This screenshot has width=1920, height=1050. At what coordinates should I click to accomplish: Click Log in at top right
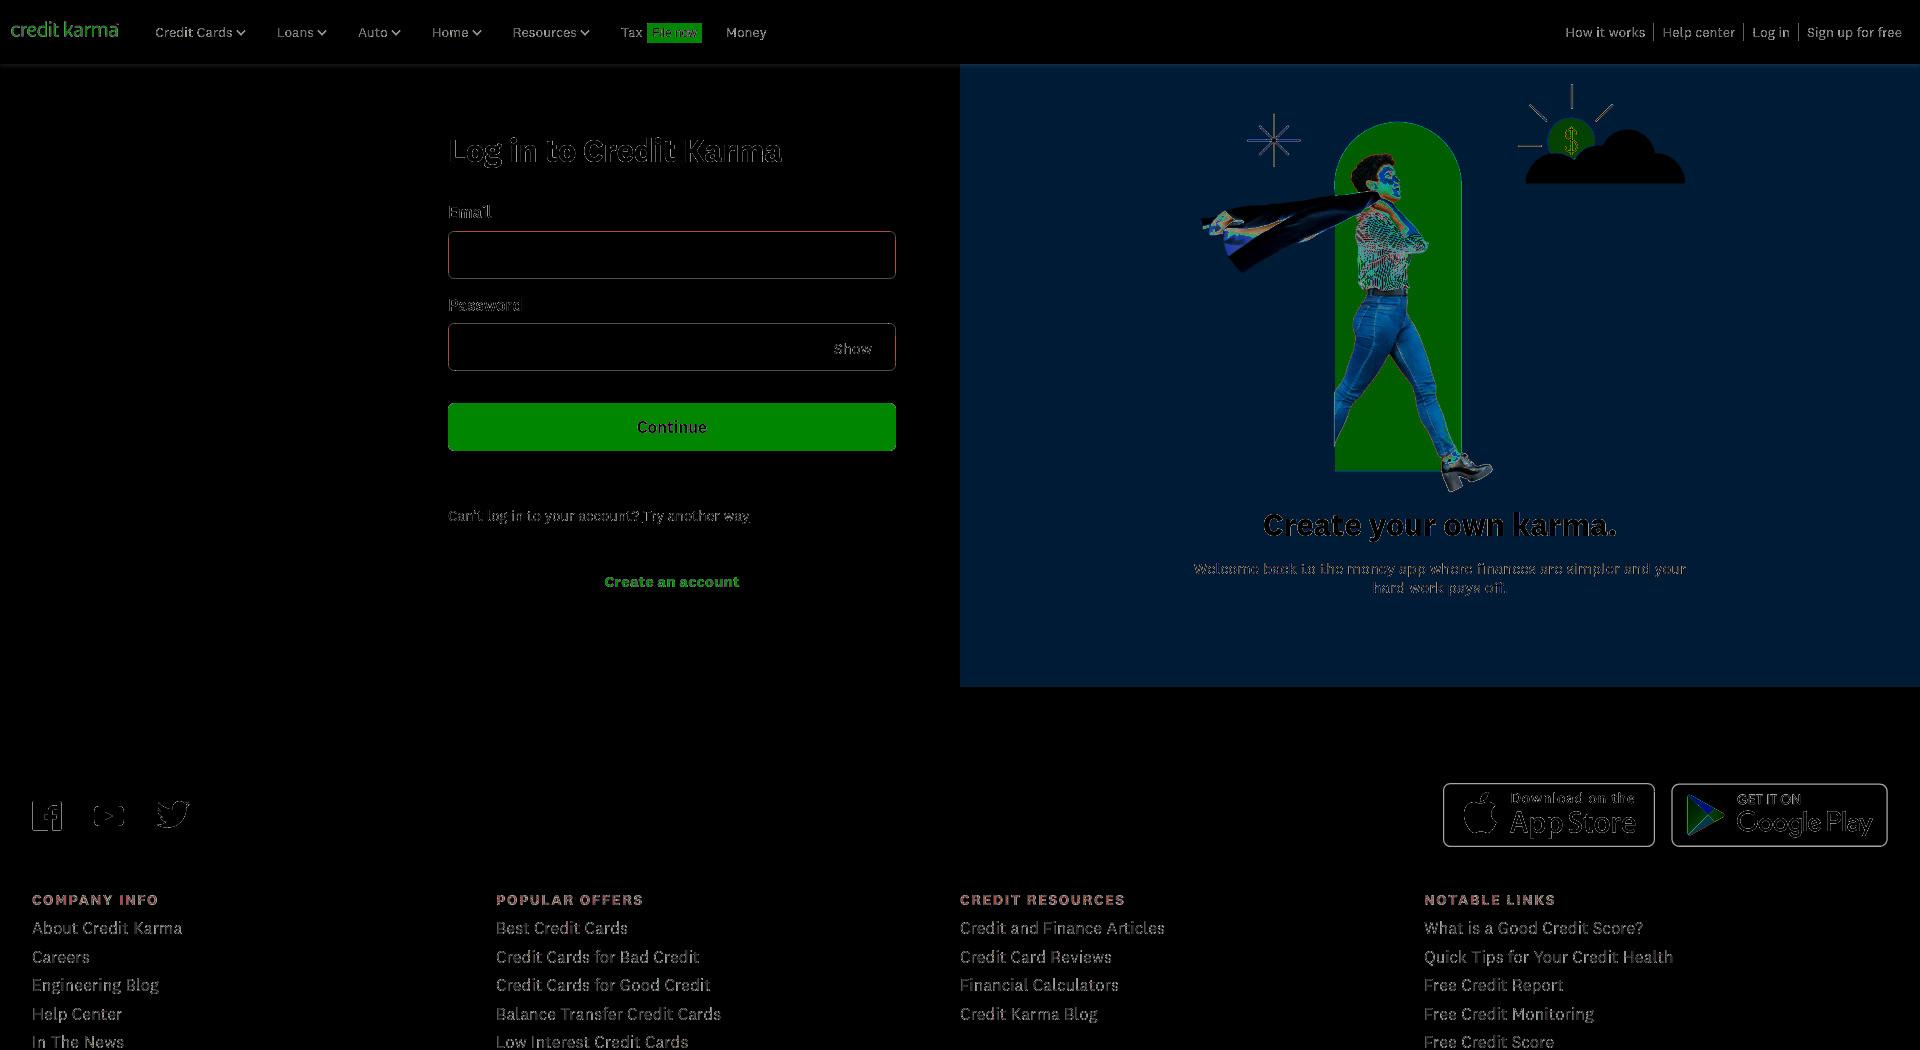pos(1770,32)
